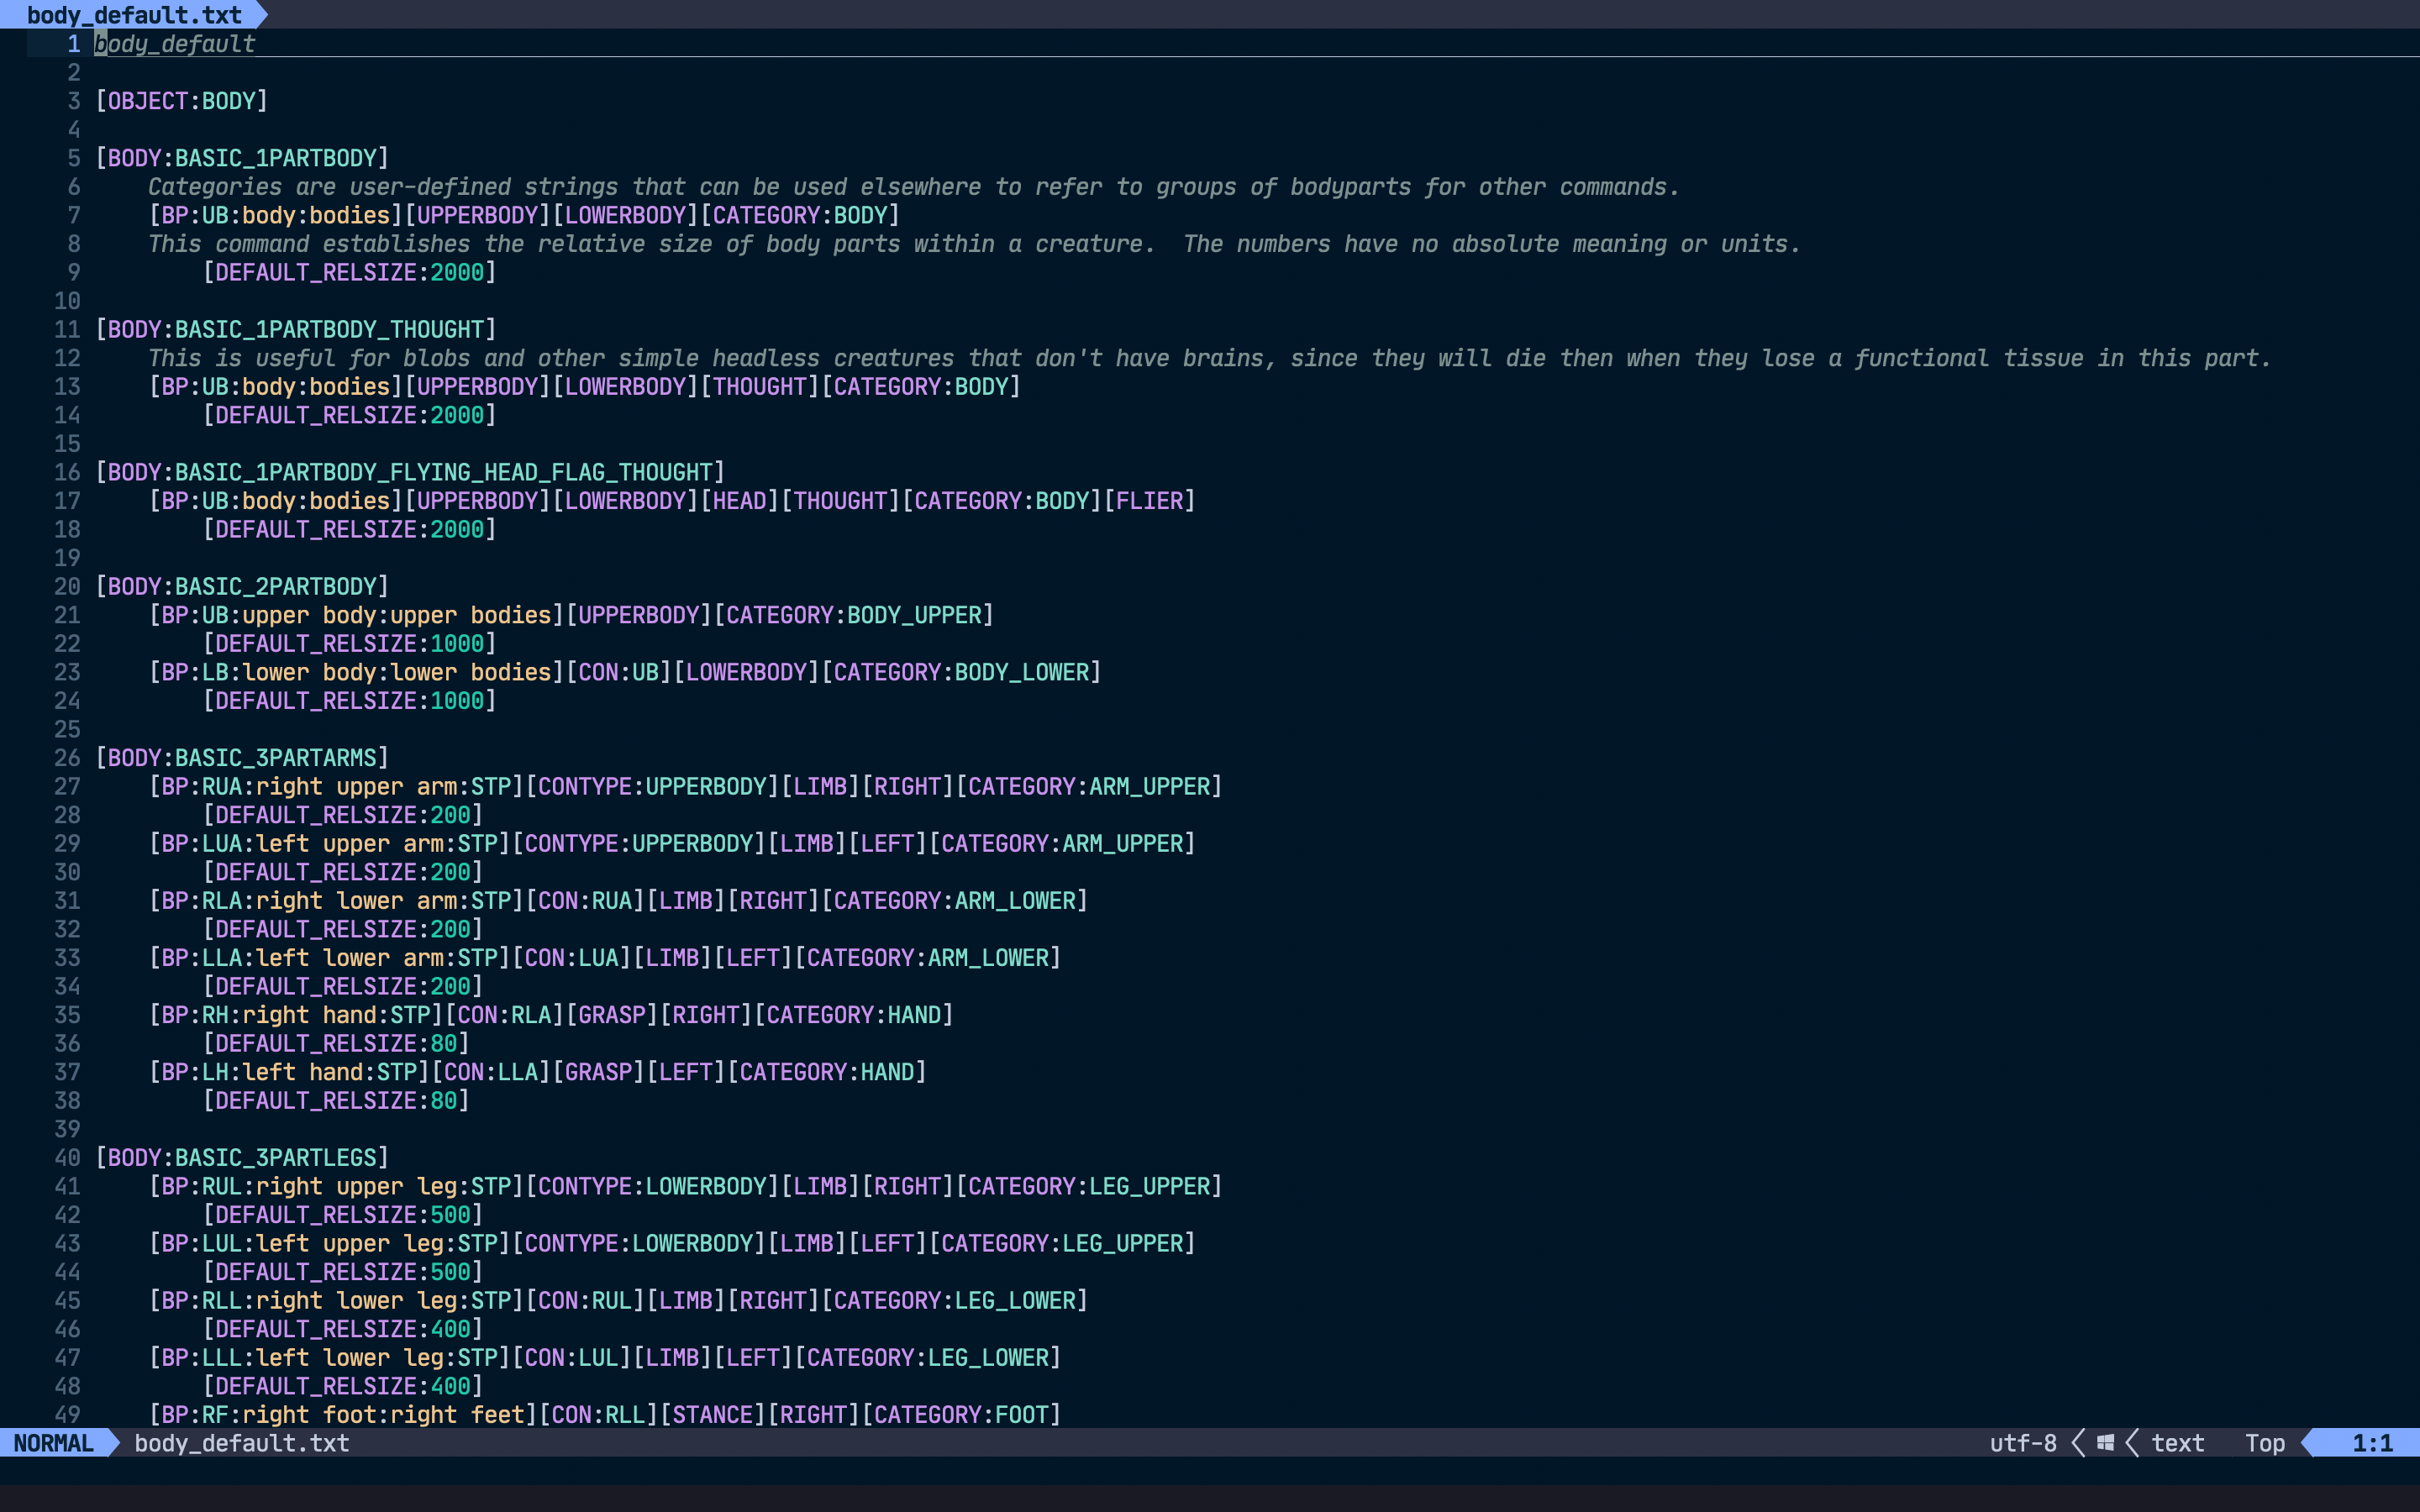Click [BODY:BASIC_1PARTBODY_FLYING_HEAD_FLAG_THOUGHT] heading
Screen dimensions: 2420x1512
pyautogui.click(x=410, y=472)
